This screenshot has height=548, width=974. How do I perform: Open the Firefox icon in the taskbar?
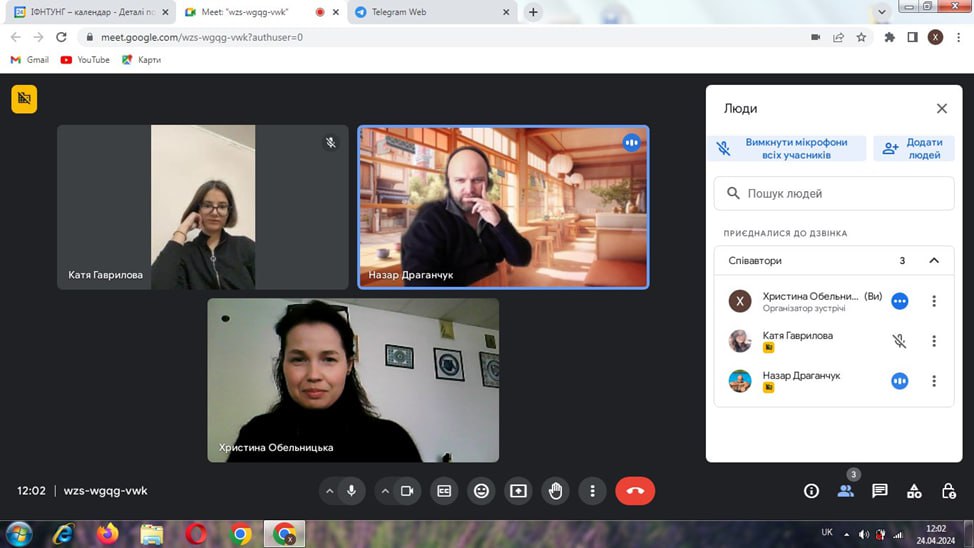tap(108, 534)
